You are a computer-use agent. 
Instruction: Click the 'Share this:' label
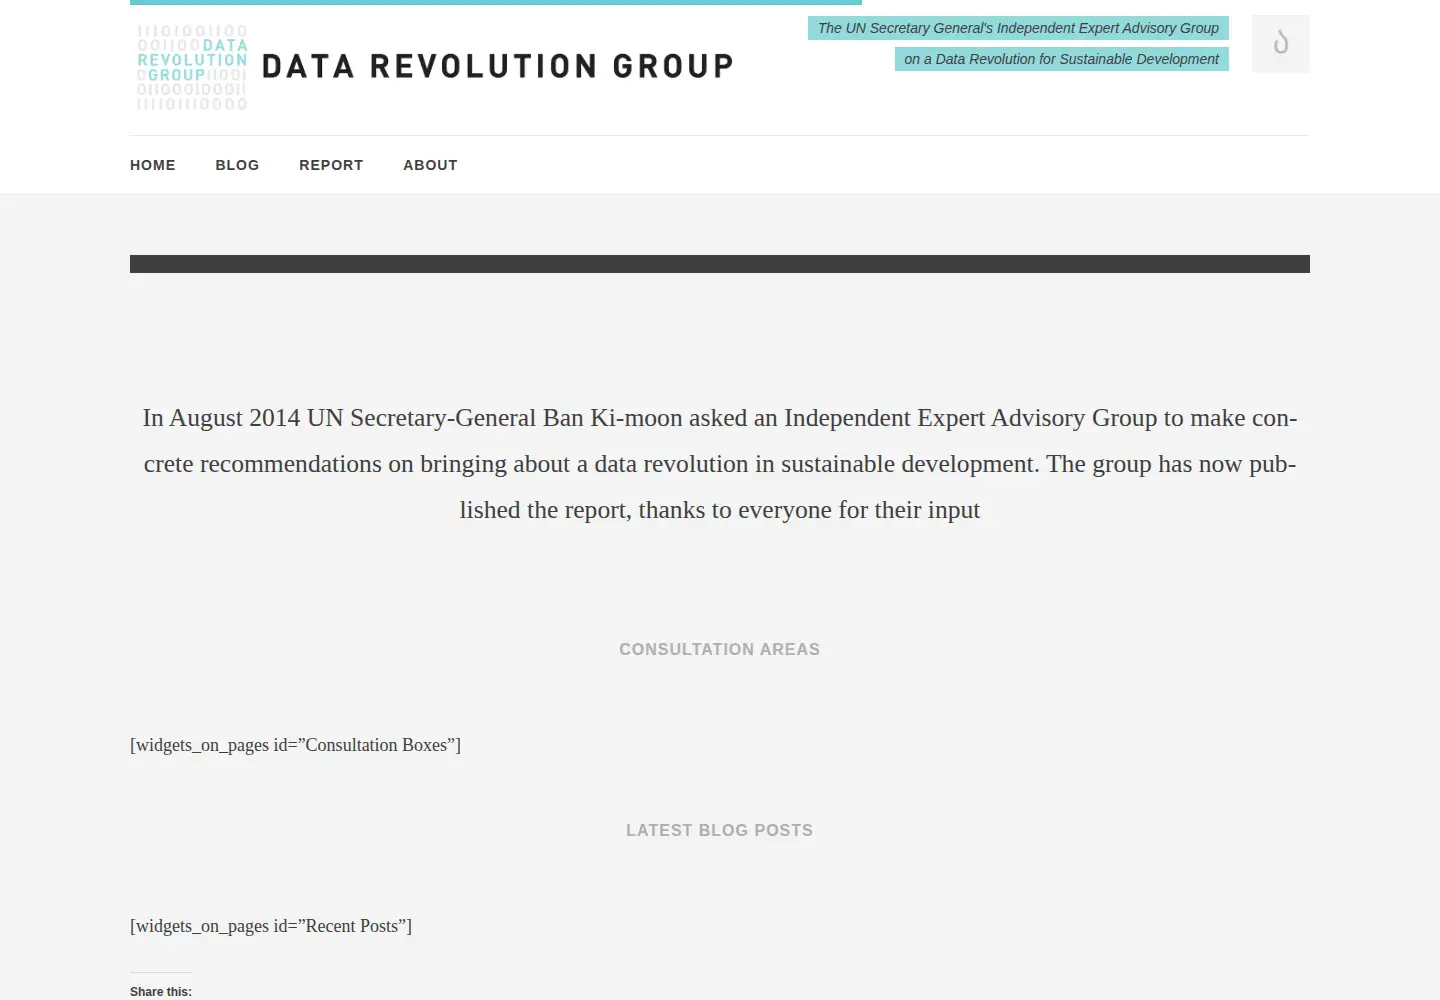click(x=160, y=992)
